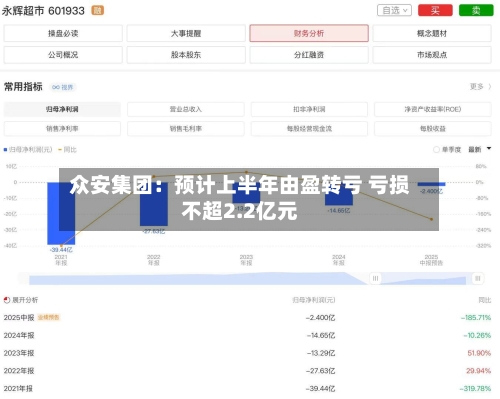Click the -39.44亿 table value
Screen dimensions: 500x399
(320, 388)
